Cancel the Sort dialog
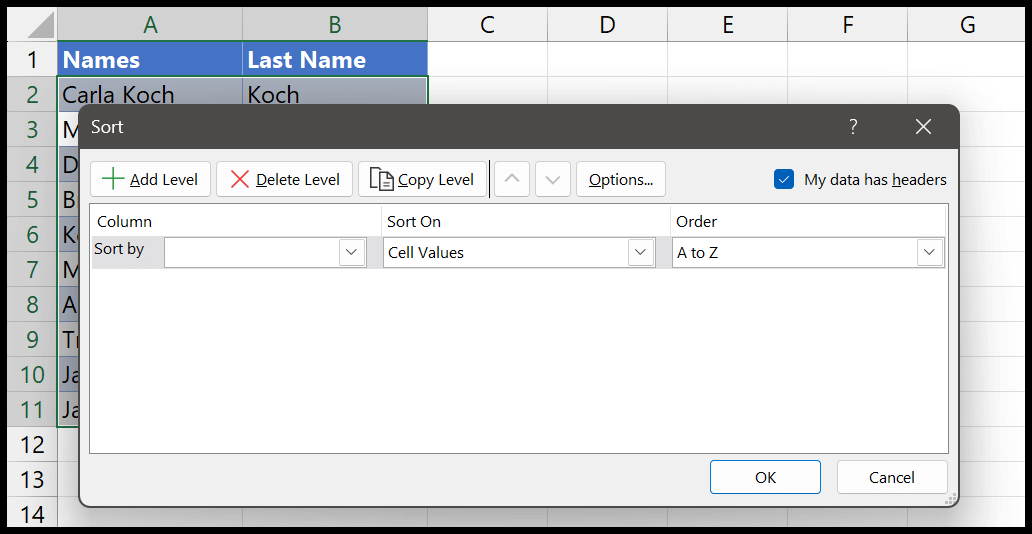1032x534 pixels. click(892, 477)
